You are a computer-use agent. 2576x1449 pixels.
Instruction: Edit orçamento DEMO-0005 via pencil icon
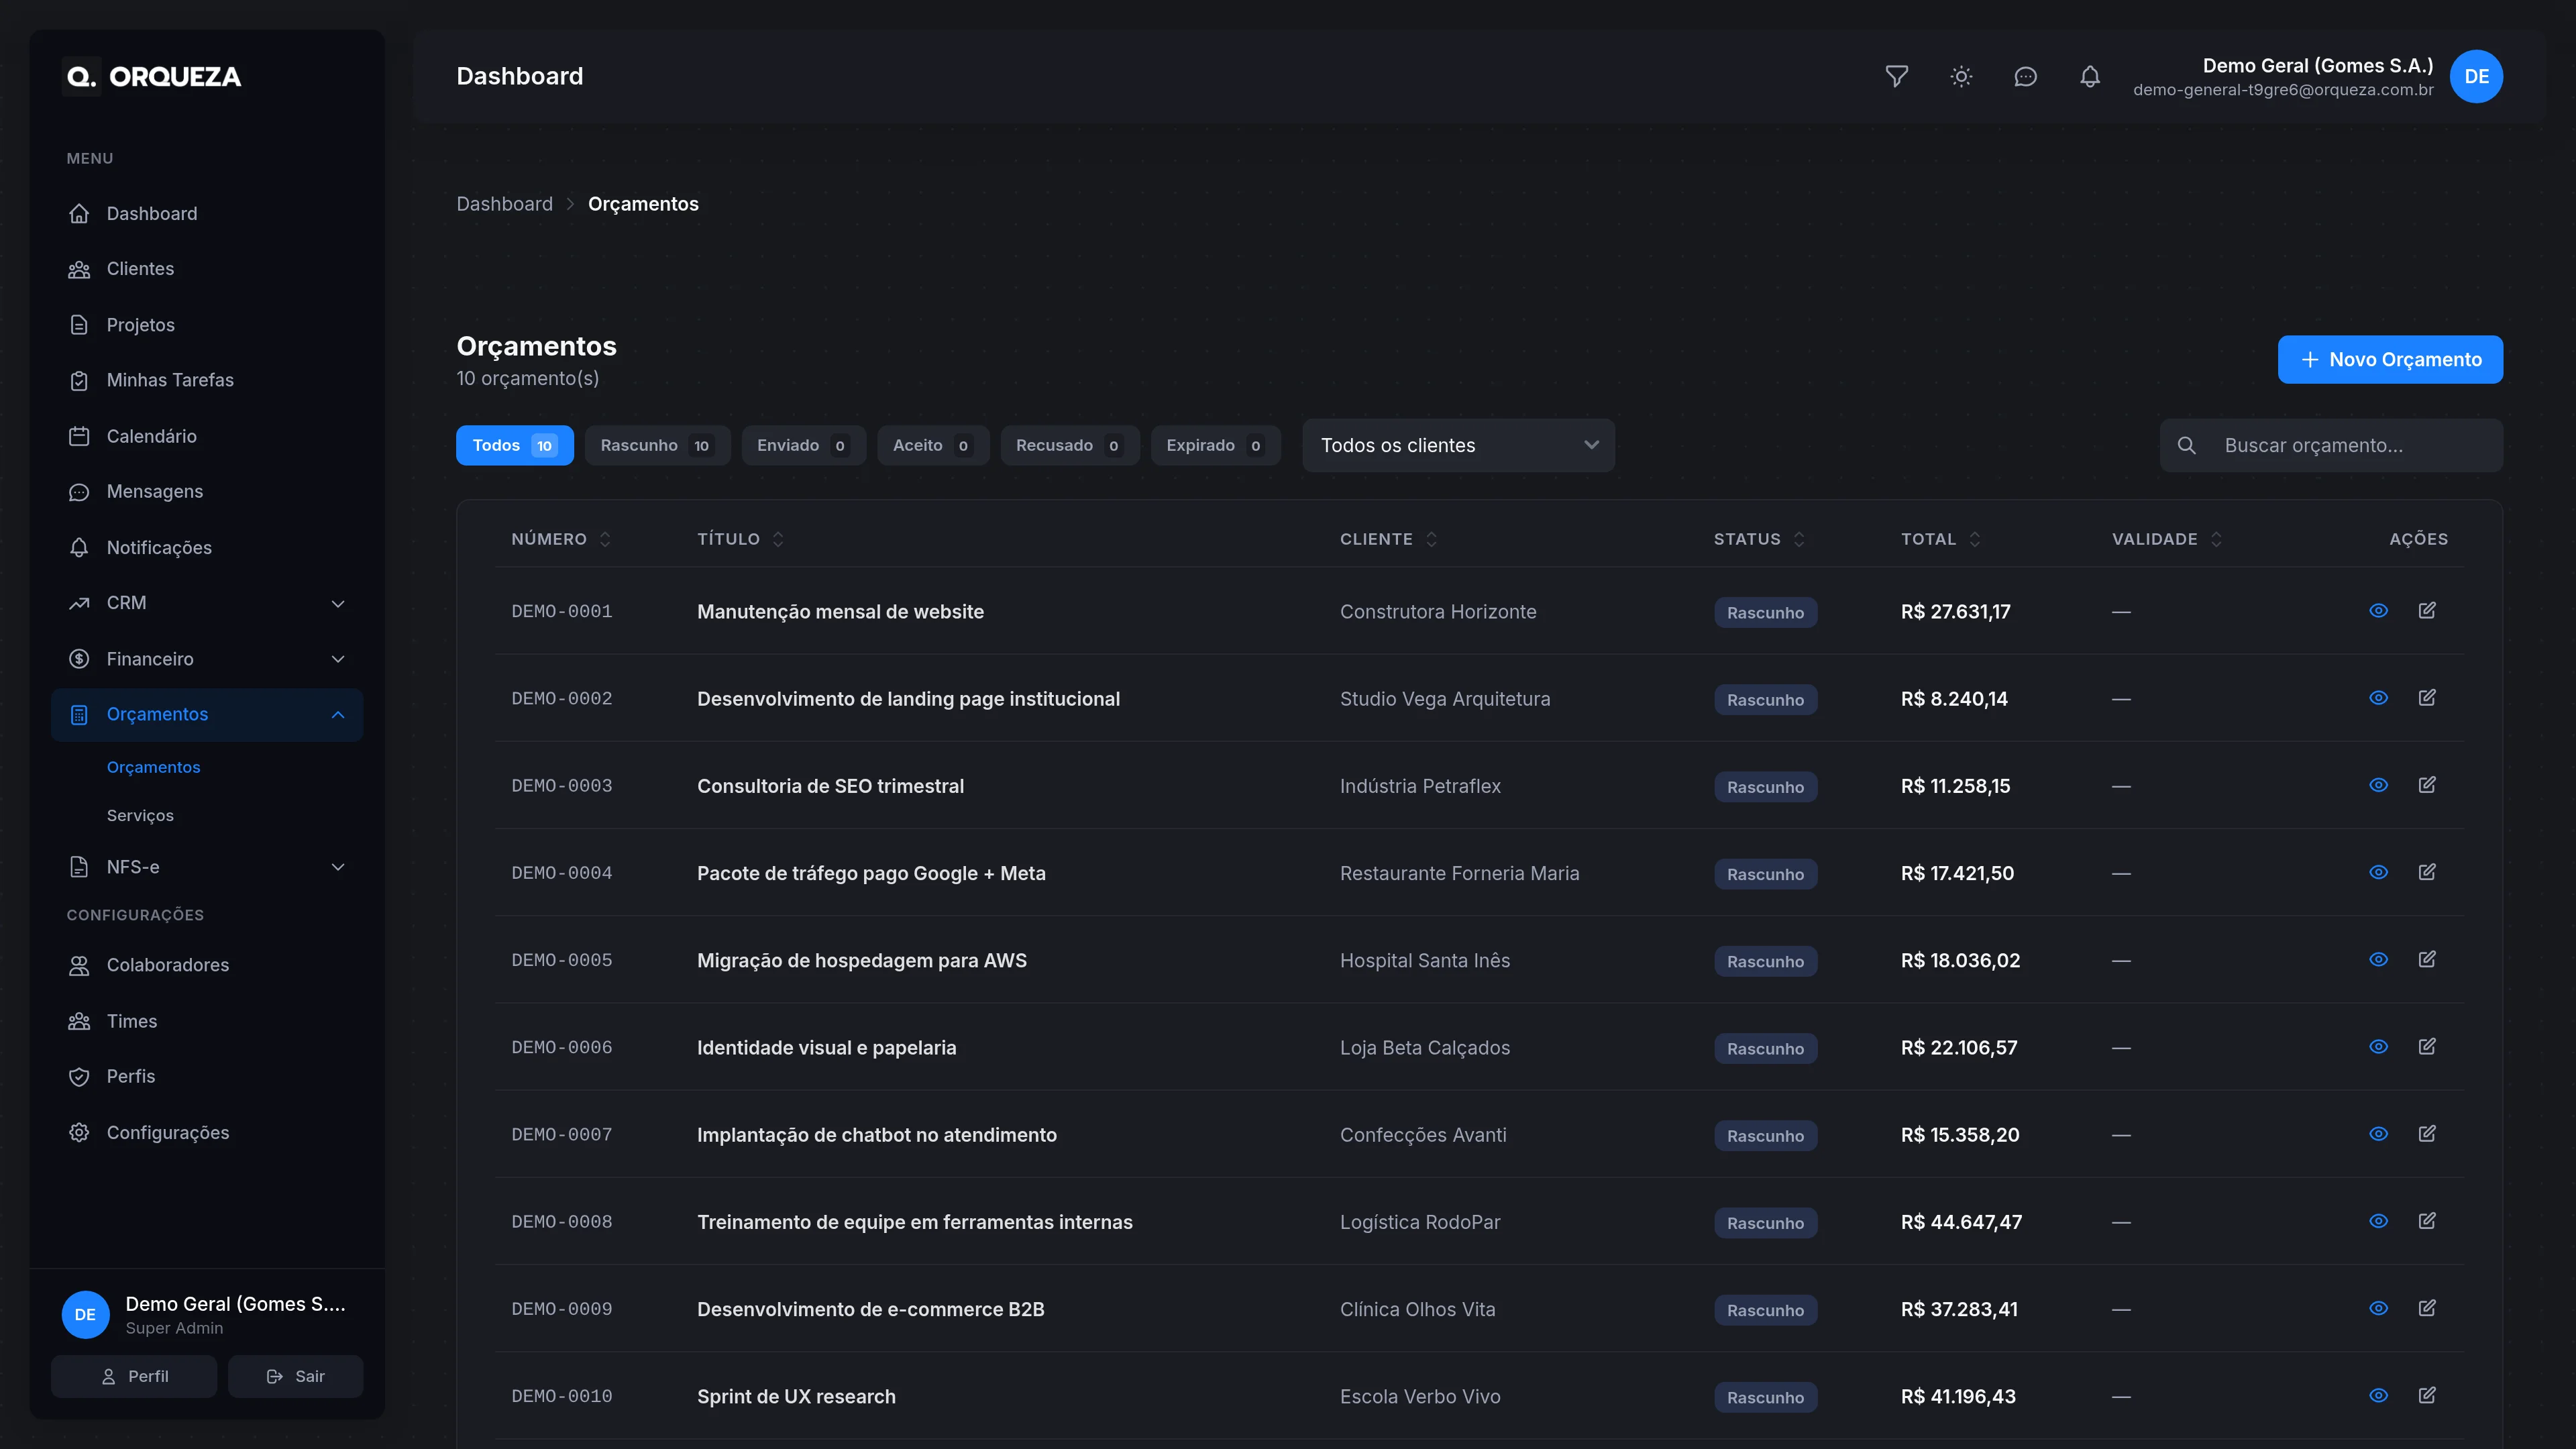[x=2427, y=959]
